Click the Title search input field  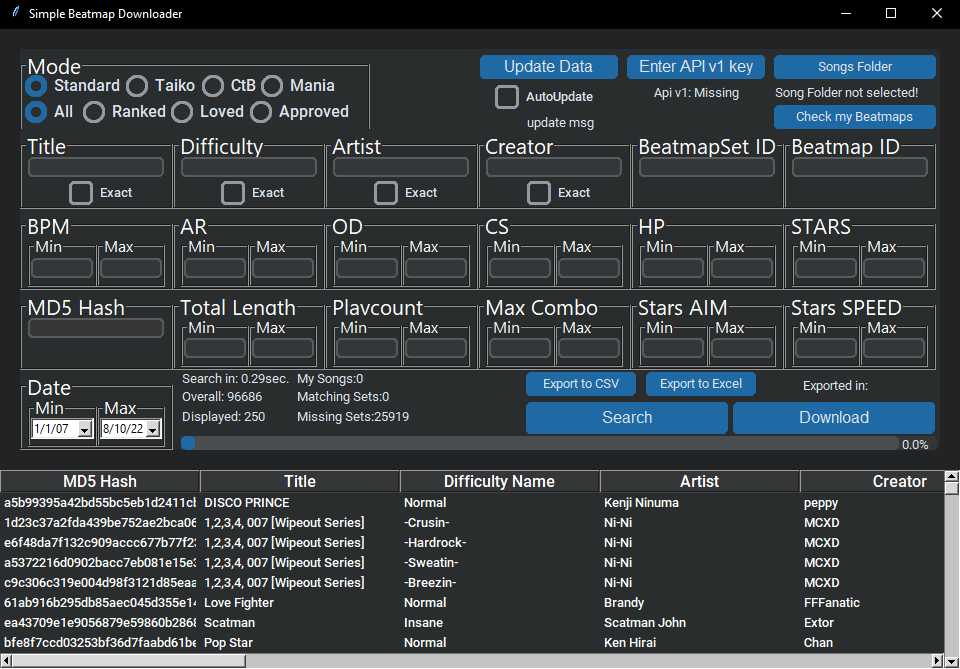click(96, 167)
